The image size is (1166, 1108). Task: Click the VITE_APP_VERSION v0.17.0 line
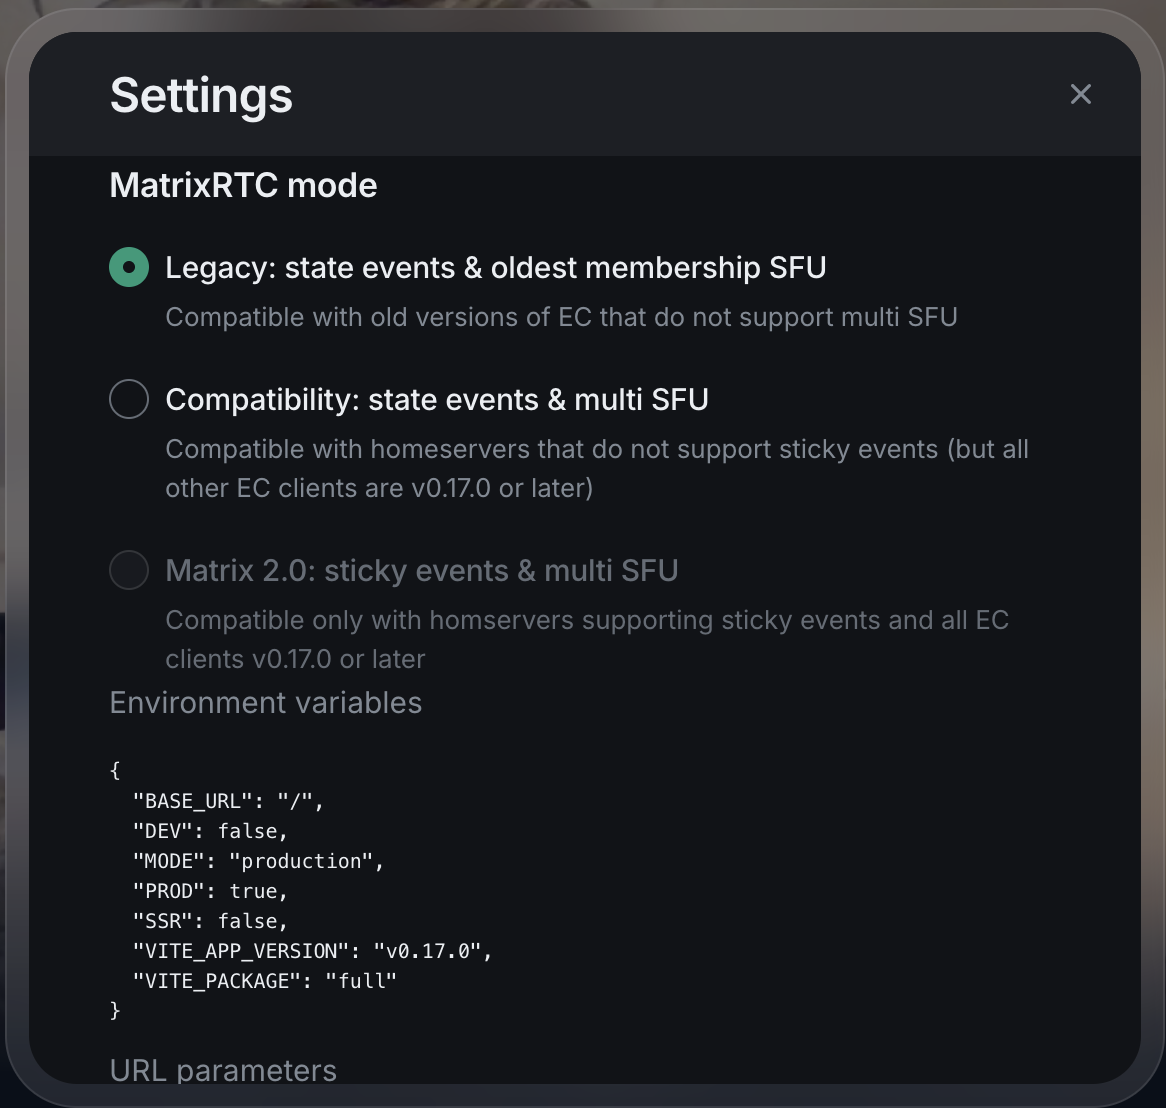pos(312,951)
